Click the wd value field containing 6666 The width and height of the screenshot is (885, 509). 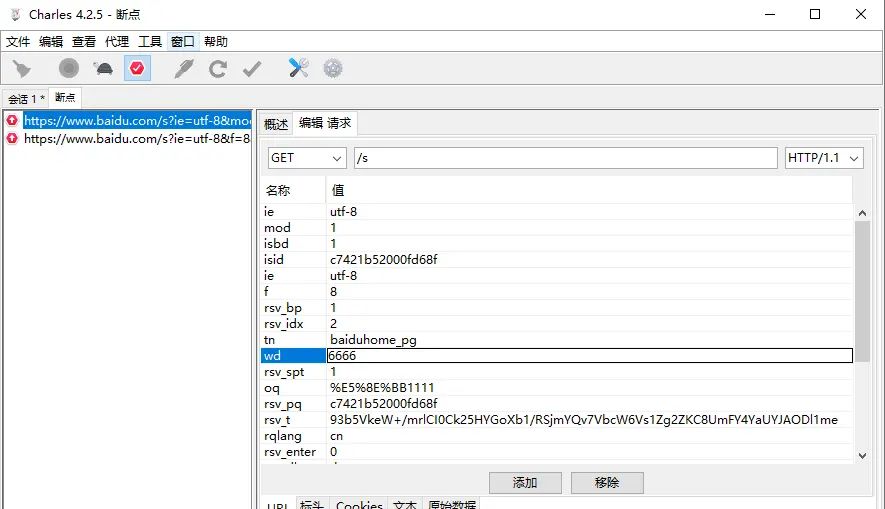(590, 356)
